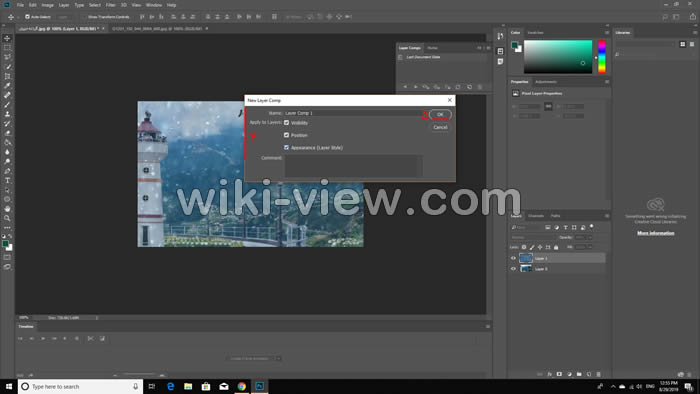Open the Create Video Timeline dropdown arrow

[x=278, y=358]
